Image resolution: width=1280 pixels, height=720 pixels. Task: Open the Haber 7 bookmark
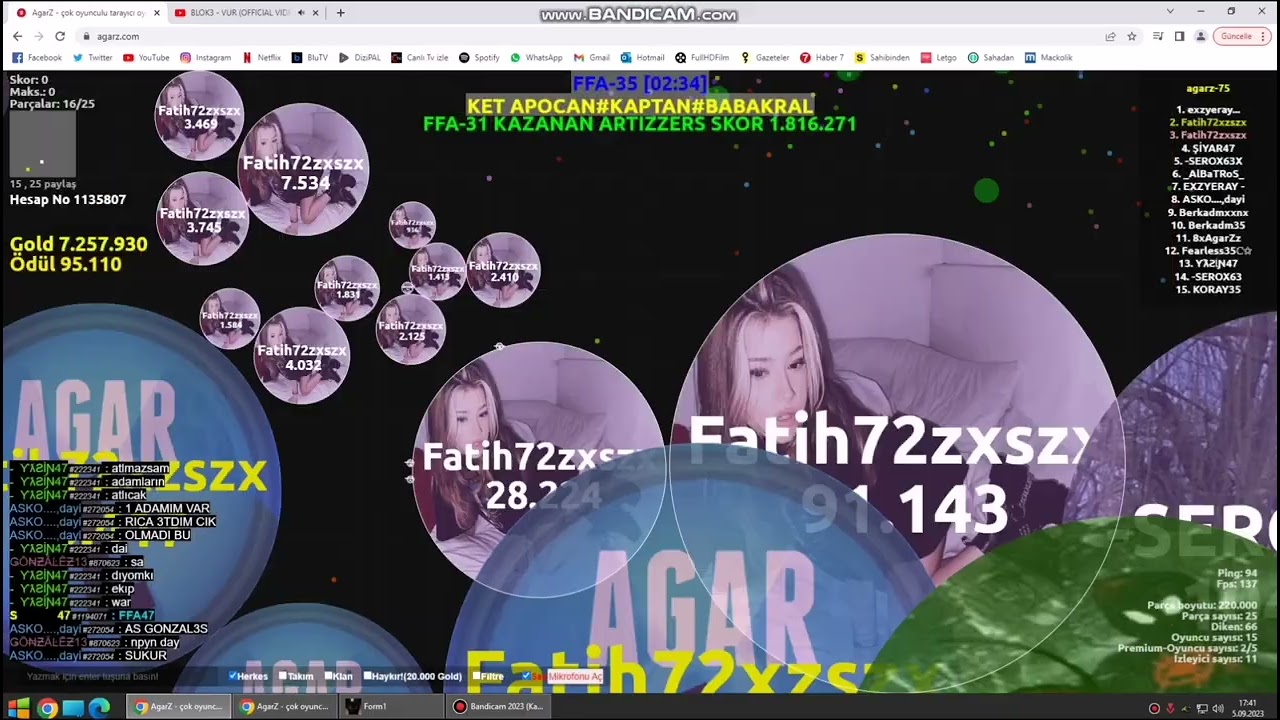click(x=822, y=58)
